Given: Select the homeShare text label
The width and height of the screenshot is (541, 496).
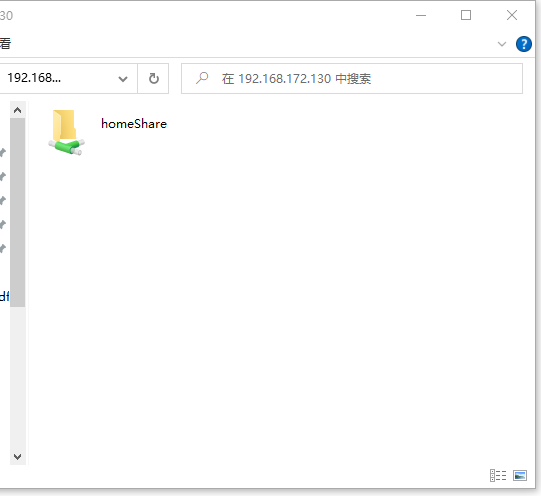Looking at the screenshot, I should pyautogui.click(x=134, y=123).
